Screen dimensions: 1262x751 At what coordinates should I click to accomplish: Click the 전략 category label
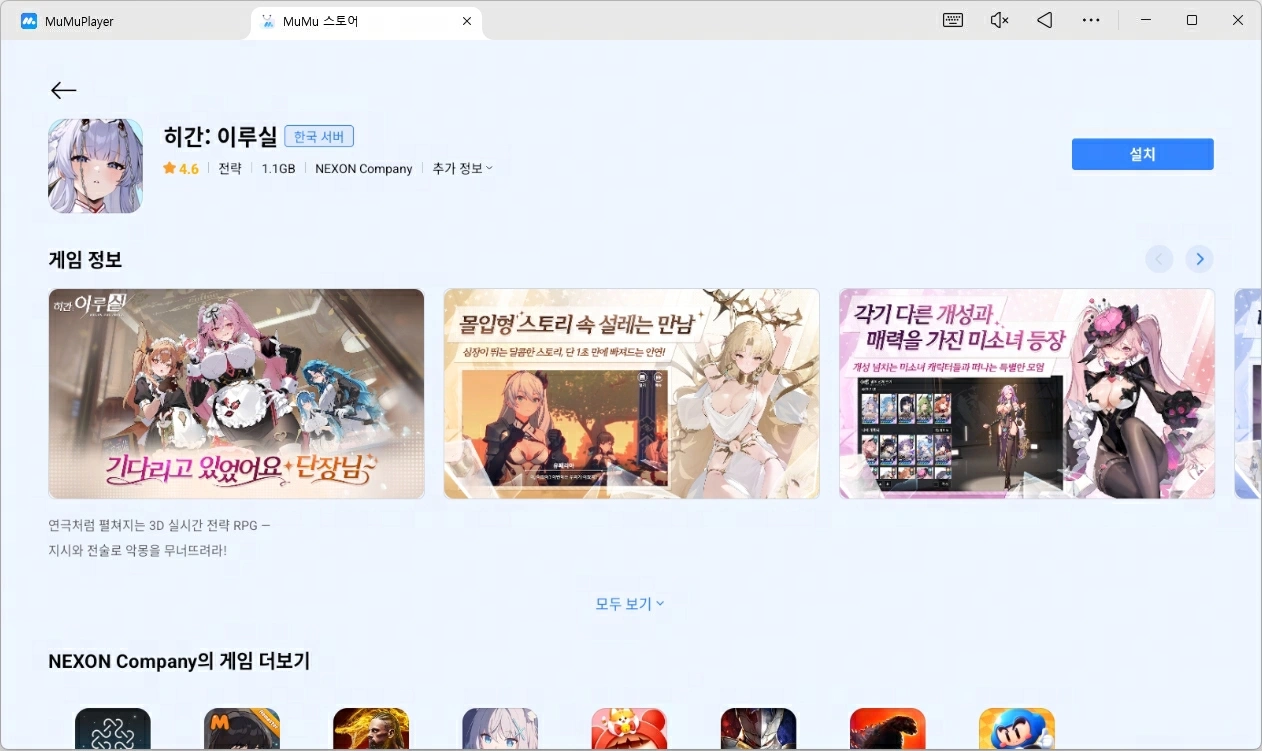tap(230, 169)
